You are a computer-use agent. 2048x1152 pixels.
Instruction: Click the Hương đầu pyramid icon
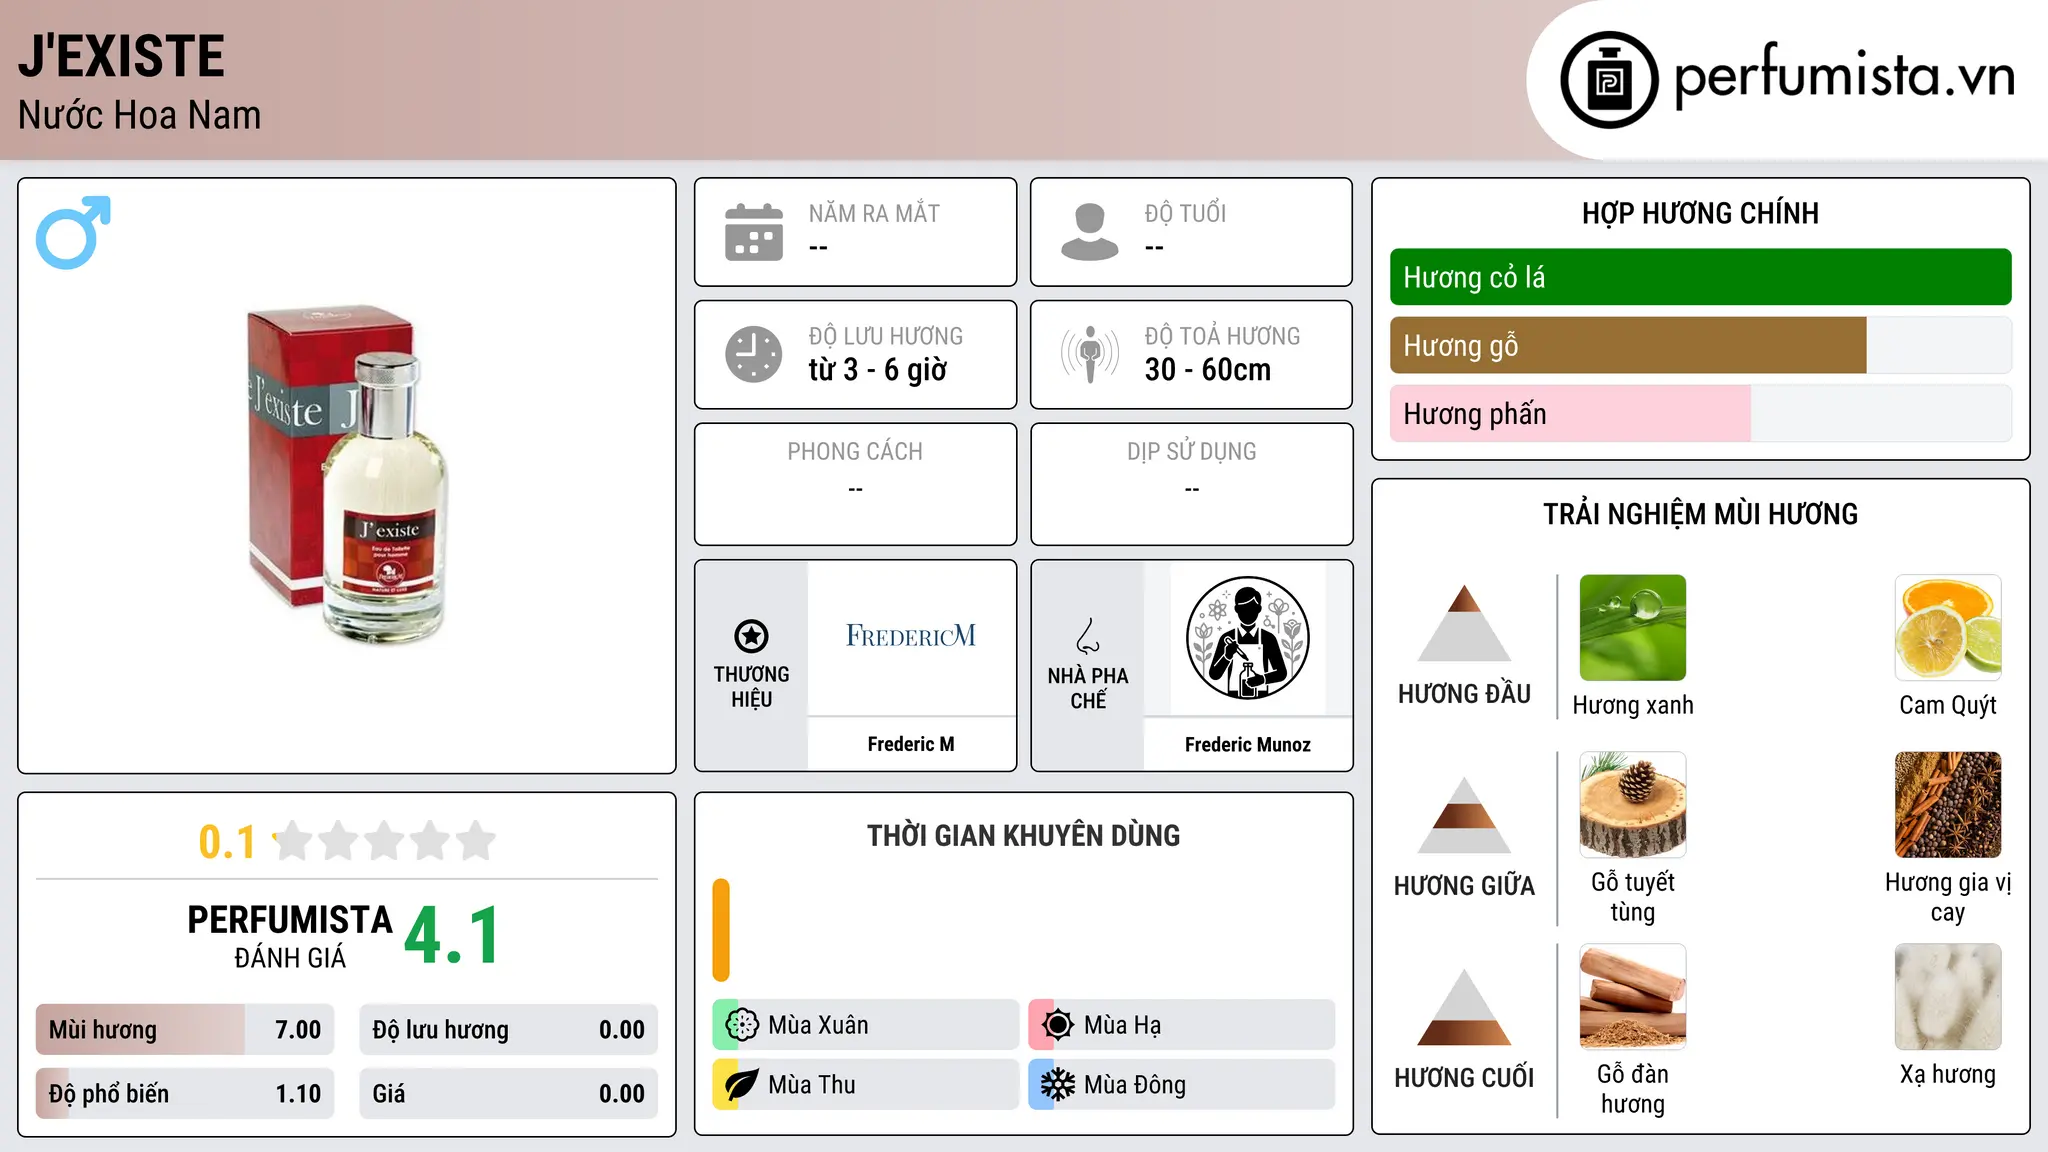[x=1464, y=623]
